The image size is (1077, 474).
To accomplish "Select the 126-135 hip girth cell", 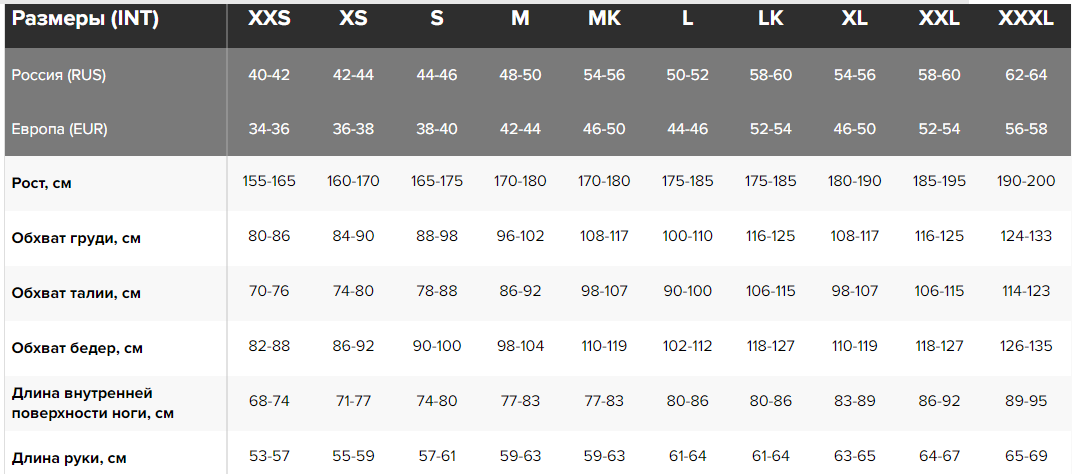I will click(x=1025, y=346).
